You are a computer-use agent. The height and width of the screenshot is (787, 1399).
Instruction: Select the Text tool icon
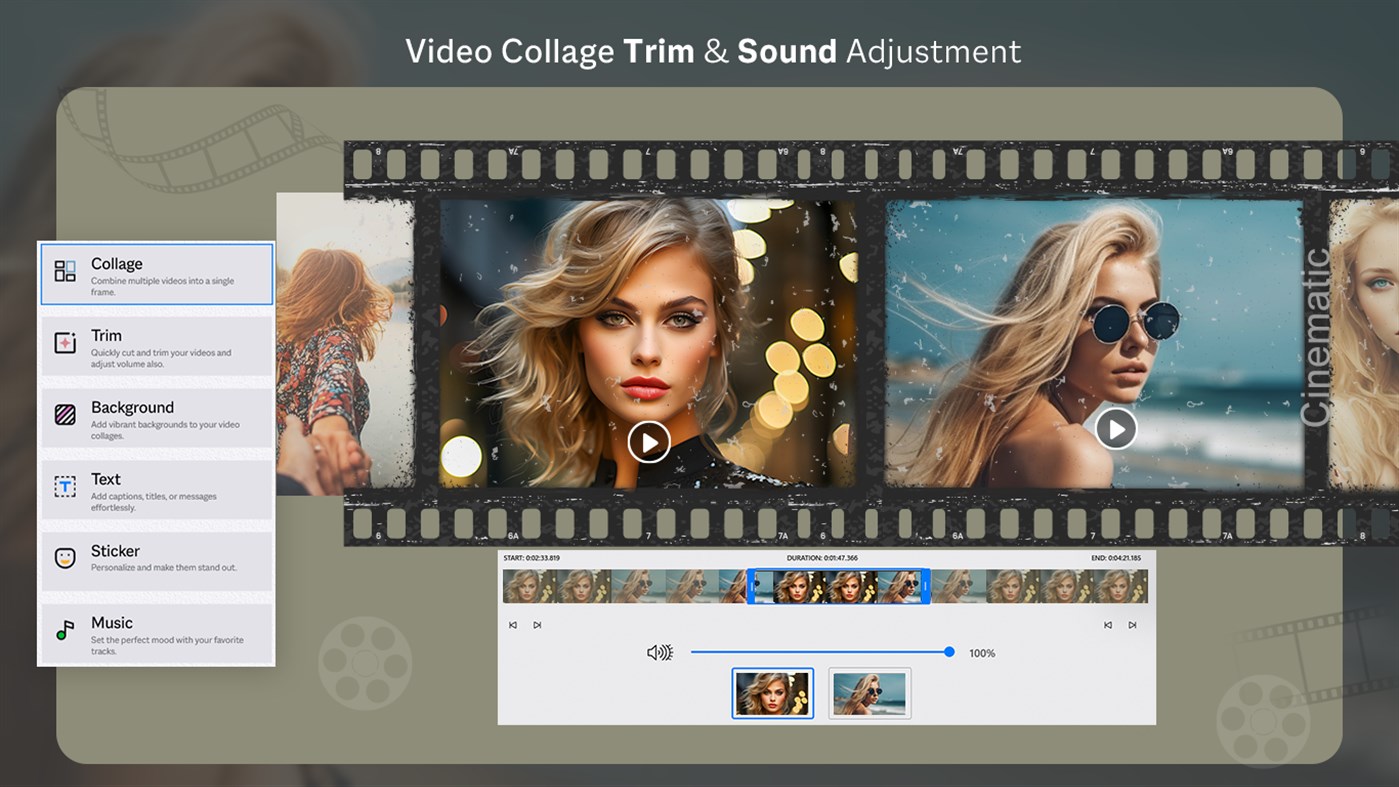coord(66,487)
